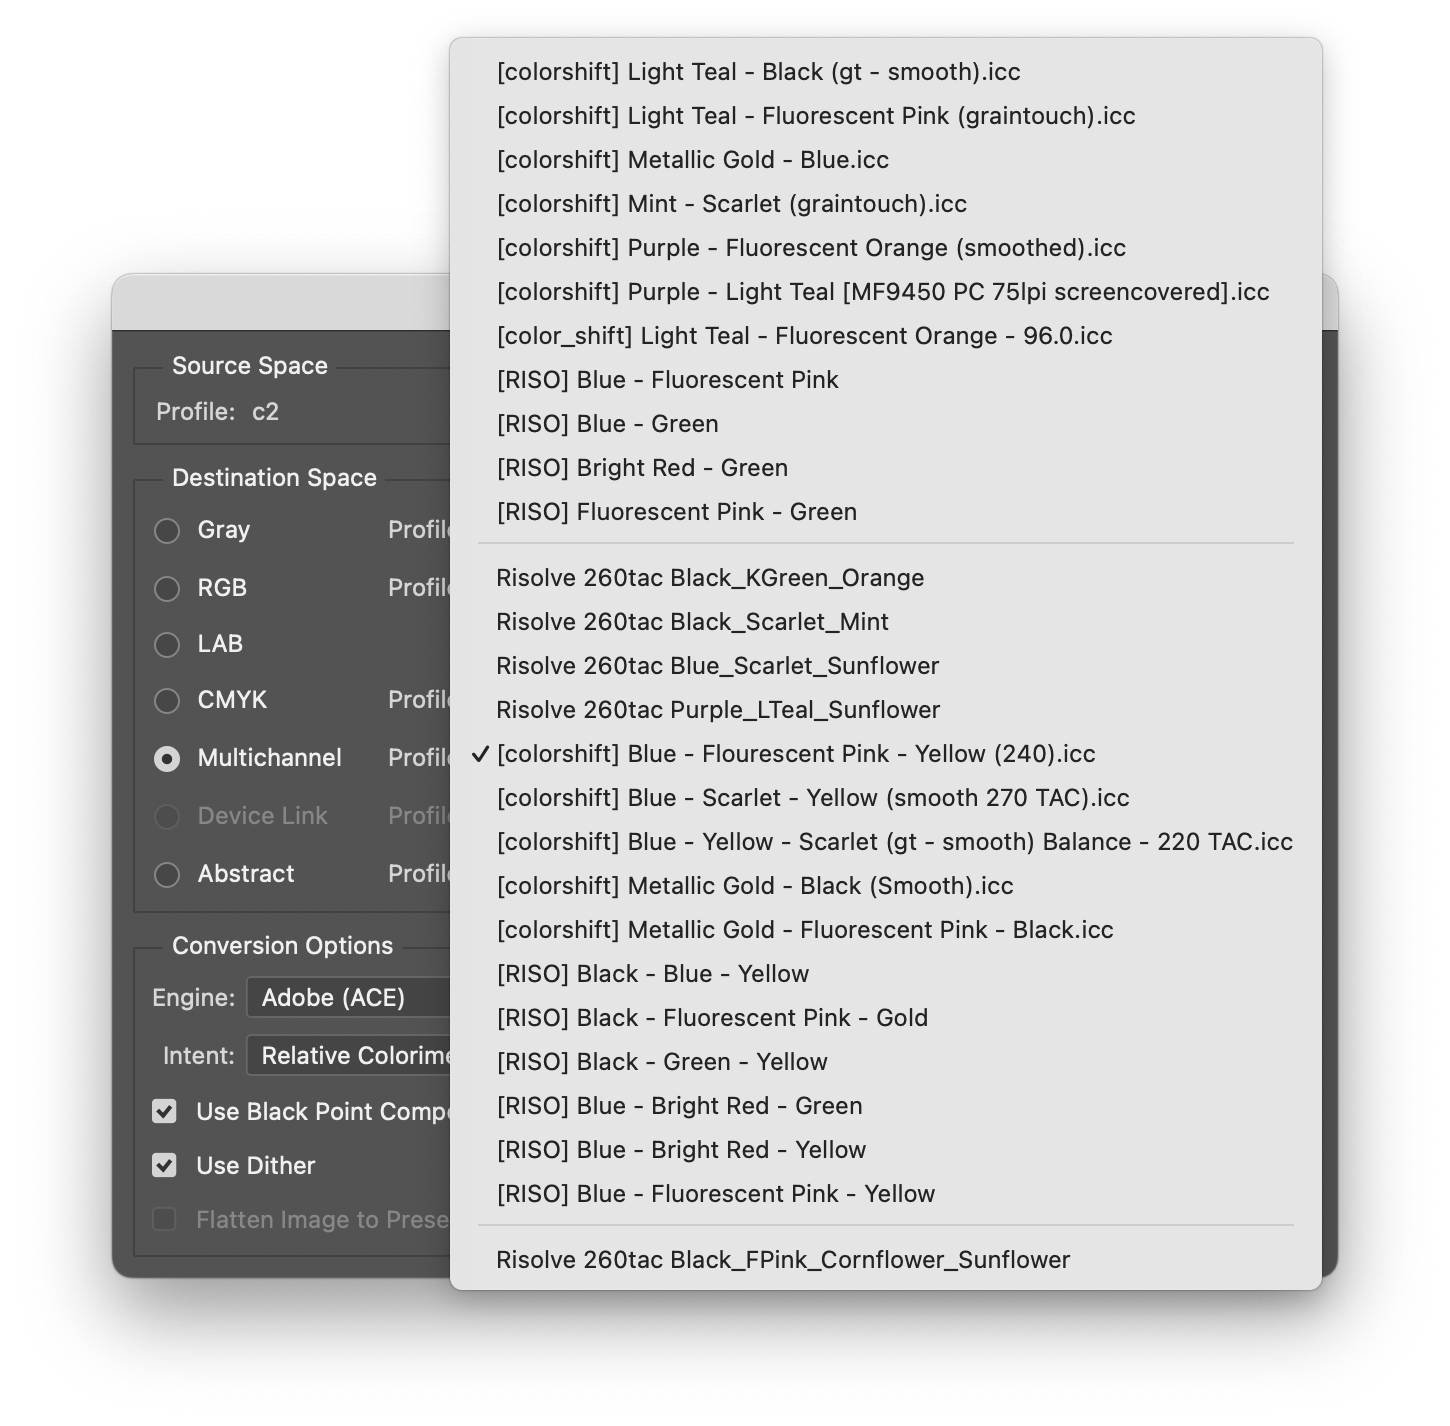The height and width of the screenshot is (1426, 1450).
Task: Pick [RISO] Blue - Green profile
Action: [x=886, y=424]
